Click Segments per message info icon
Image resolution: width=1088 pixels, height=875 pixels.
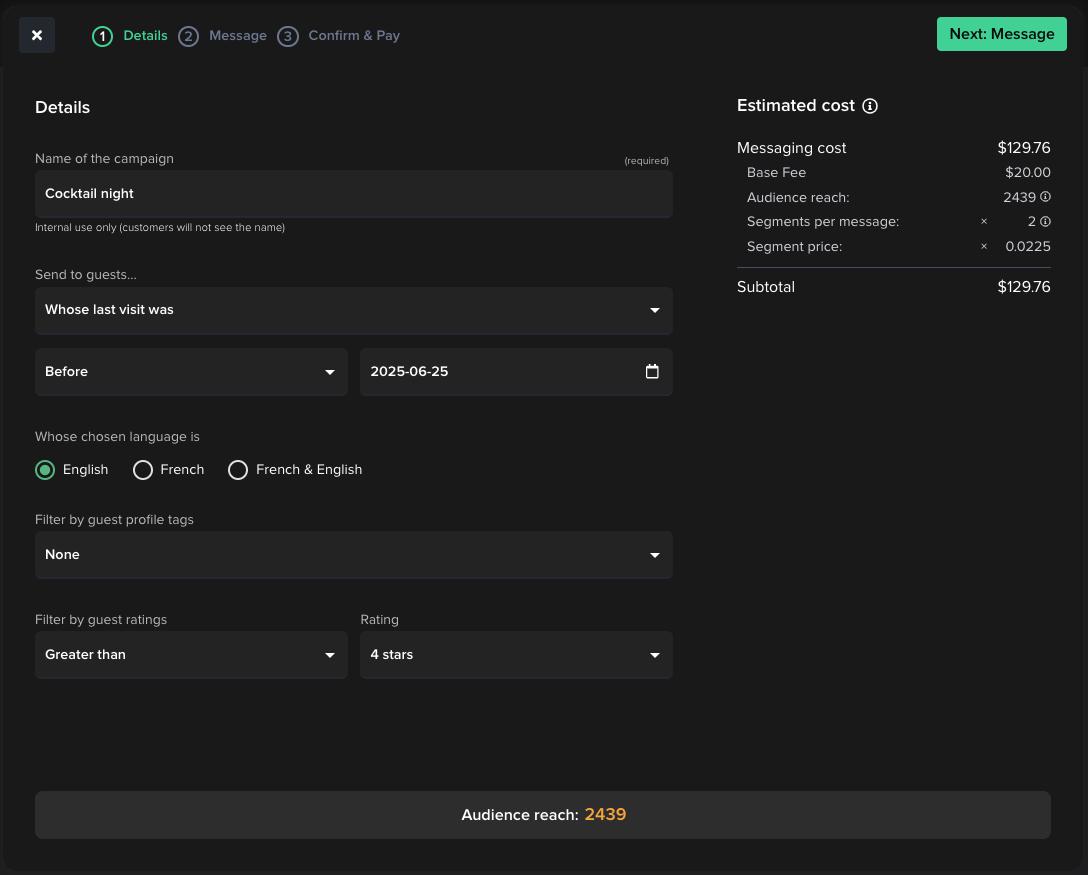click(x=1045, y=221)
